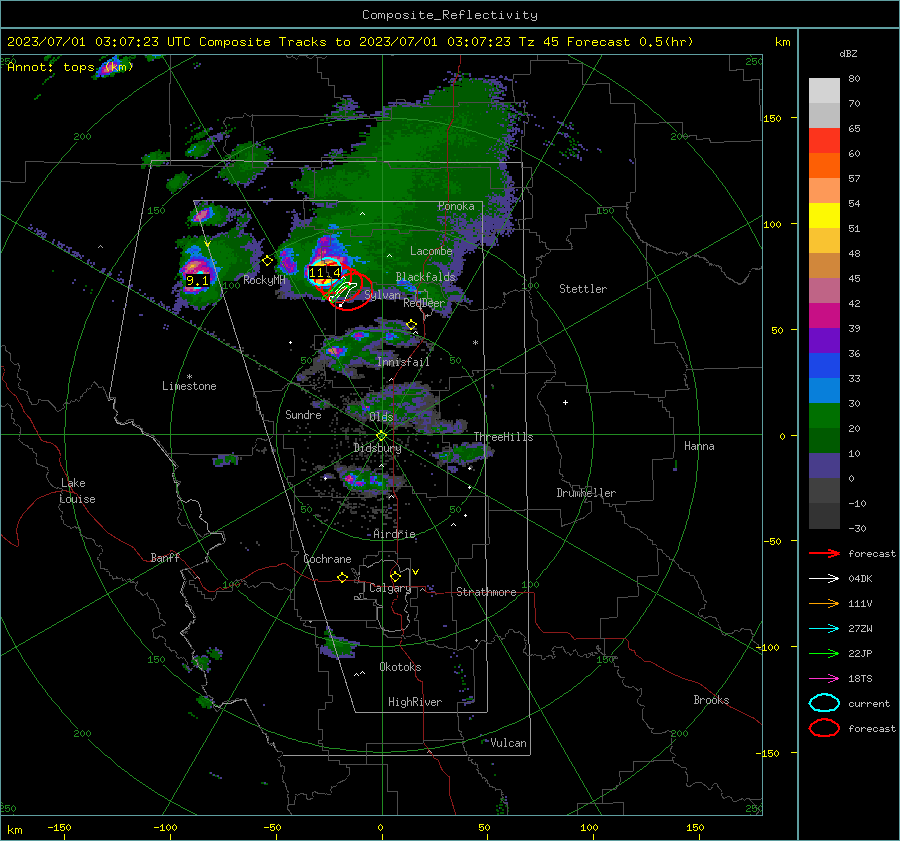Click the Didsbury label

[x=377, y=448]
